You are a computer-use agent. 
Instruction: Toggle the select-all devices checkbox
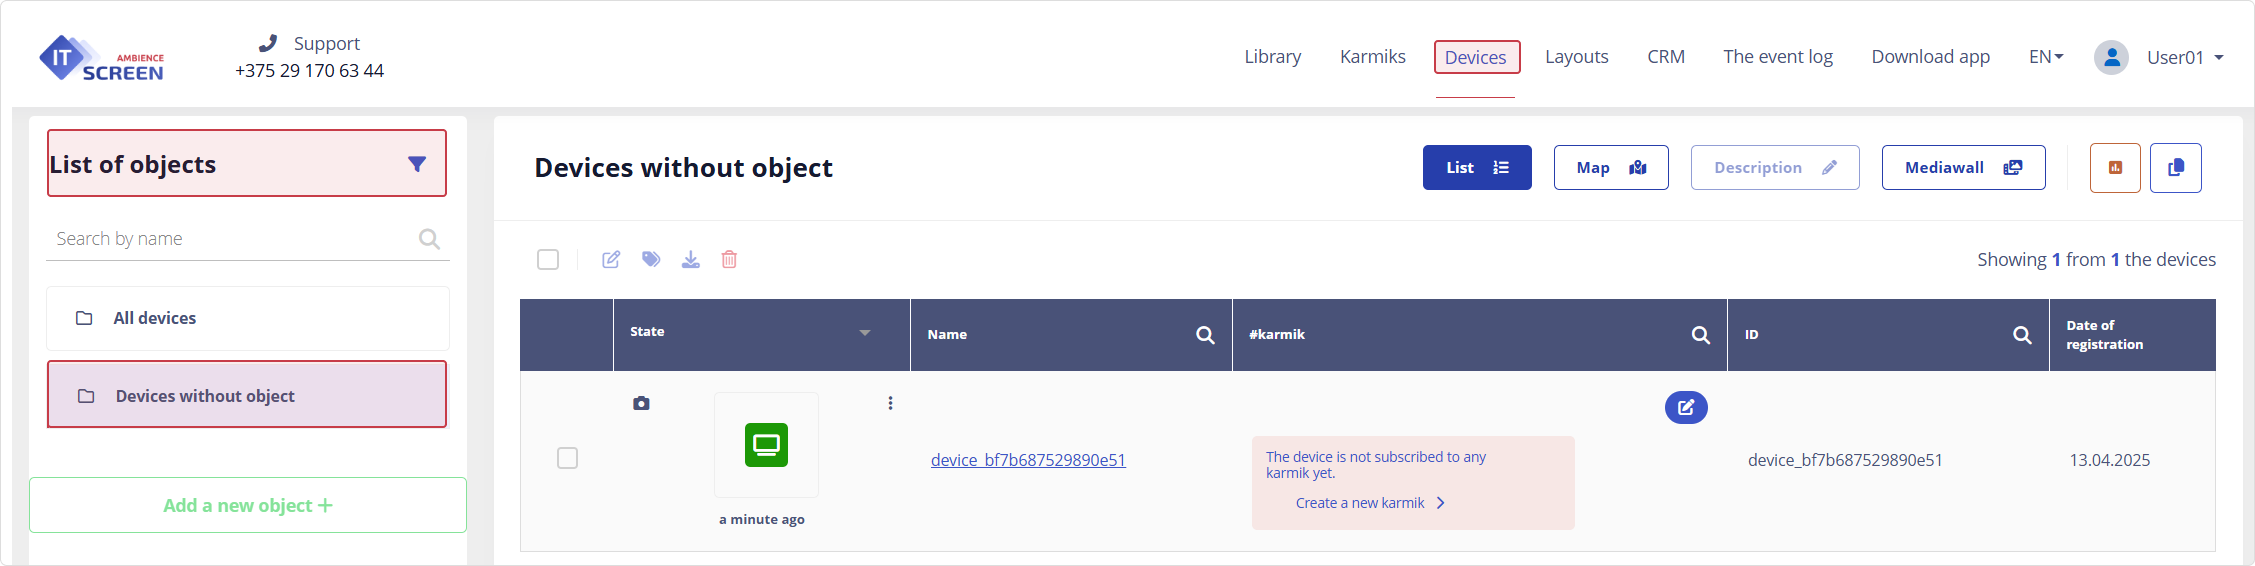[x=548, y=260]
